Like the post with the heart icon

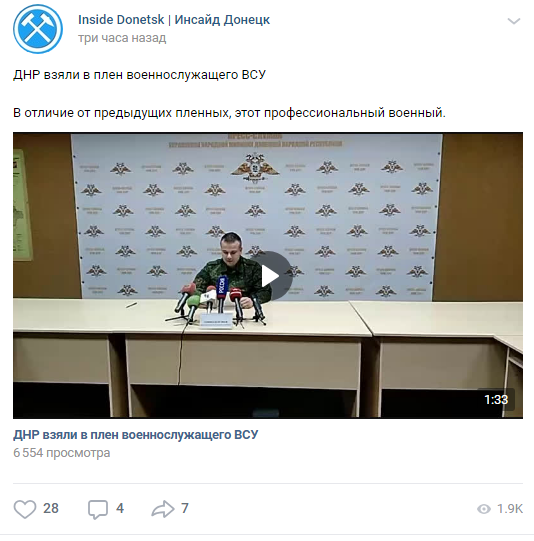pyautogui.click(x=24, y=509)
